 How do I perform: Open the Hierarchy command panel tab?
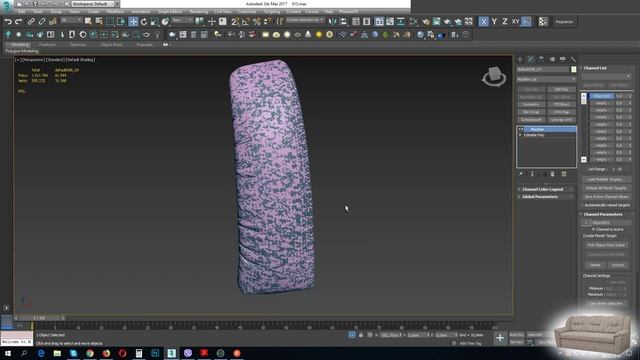tap(541, 60)
